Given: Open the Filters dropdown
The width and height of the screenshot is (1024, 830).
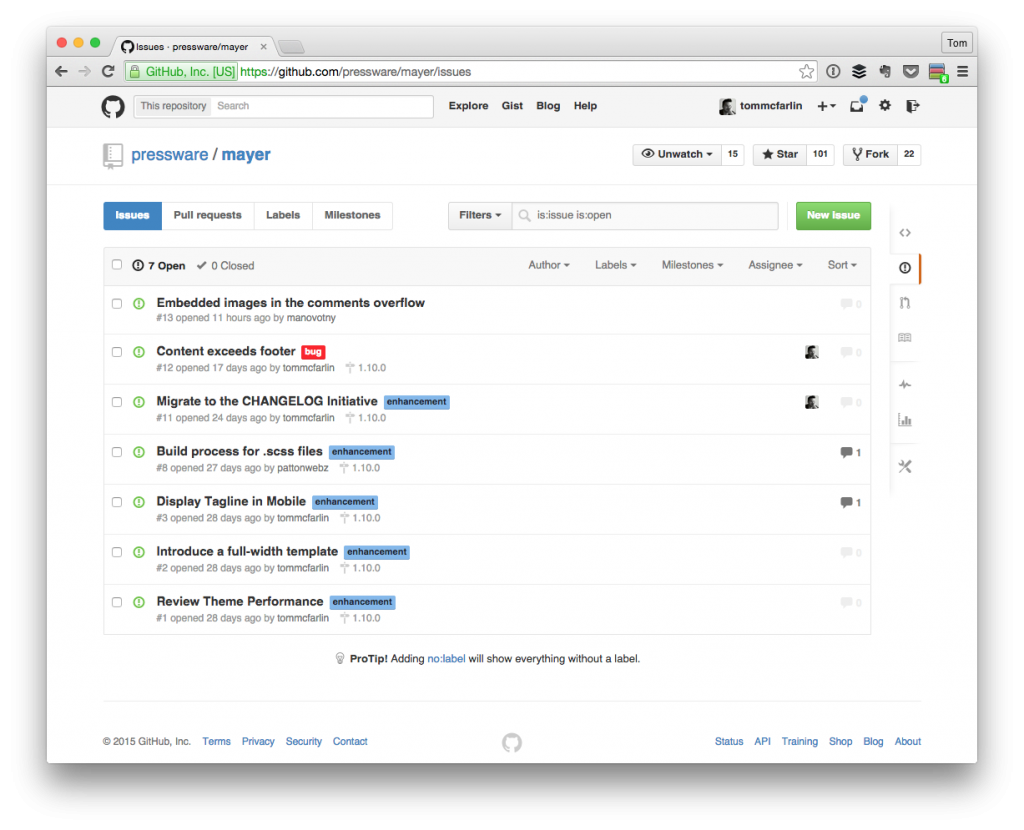Looking at the screenshot, I should tap(480, 215).
